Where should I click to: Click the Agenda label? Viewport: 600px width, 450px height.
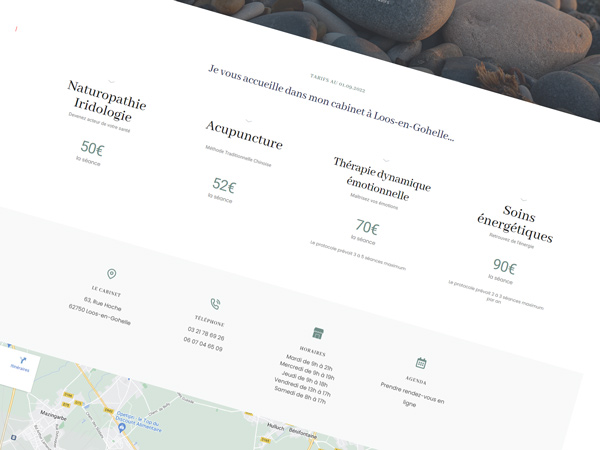(x=416, y=380)
